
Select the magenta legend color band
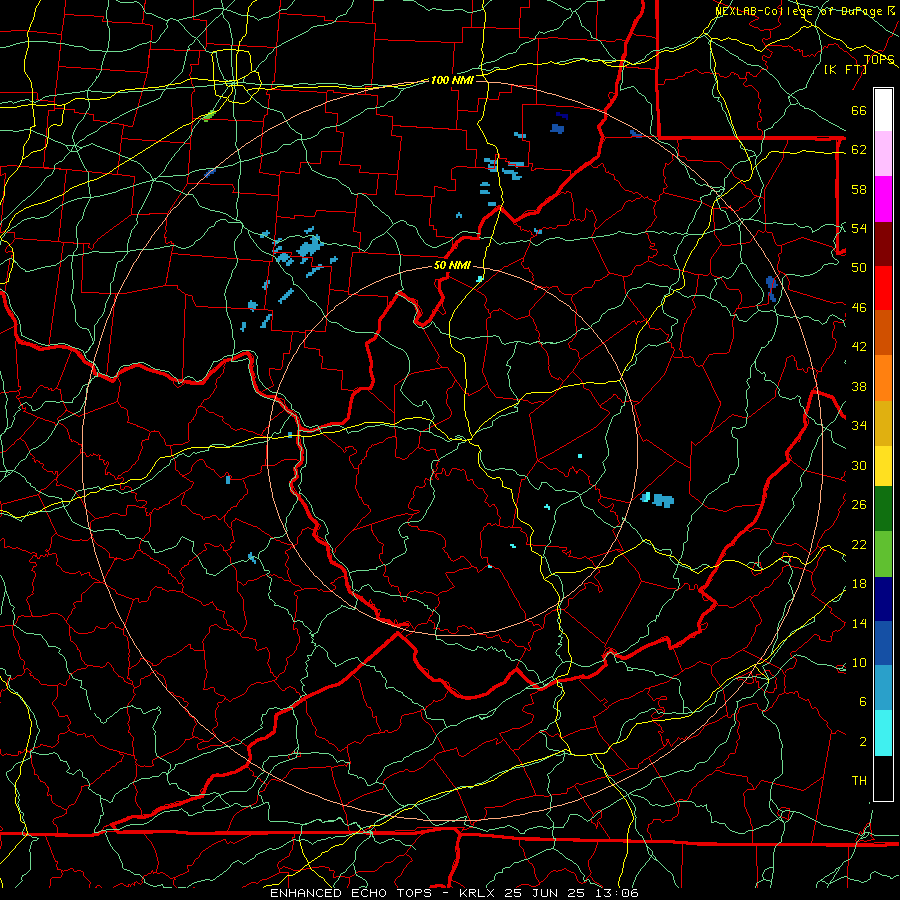tap(883, 199)
